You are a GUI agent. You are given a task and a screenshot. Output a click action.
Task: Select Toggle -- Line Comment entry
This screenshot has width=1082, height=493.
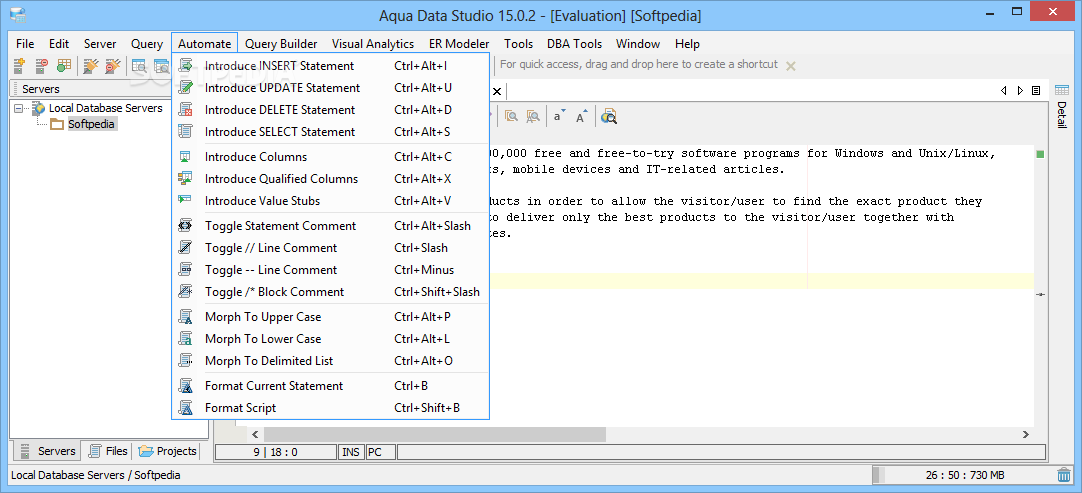pyautogui.click(x=331, y=269)
